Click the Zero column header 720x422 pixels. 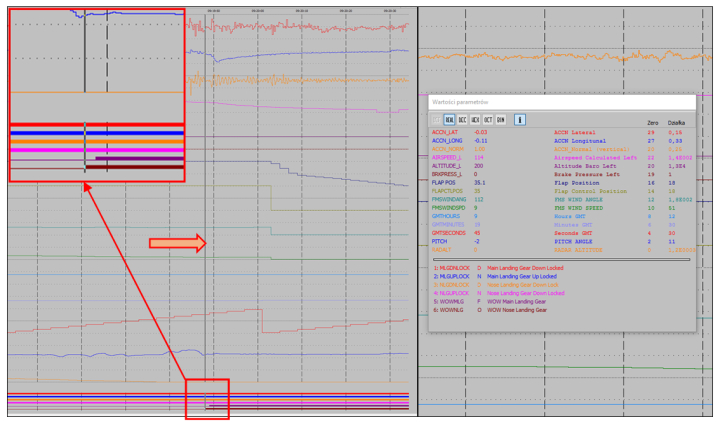[x=652, y=123]
